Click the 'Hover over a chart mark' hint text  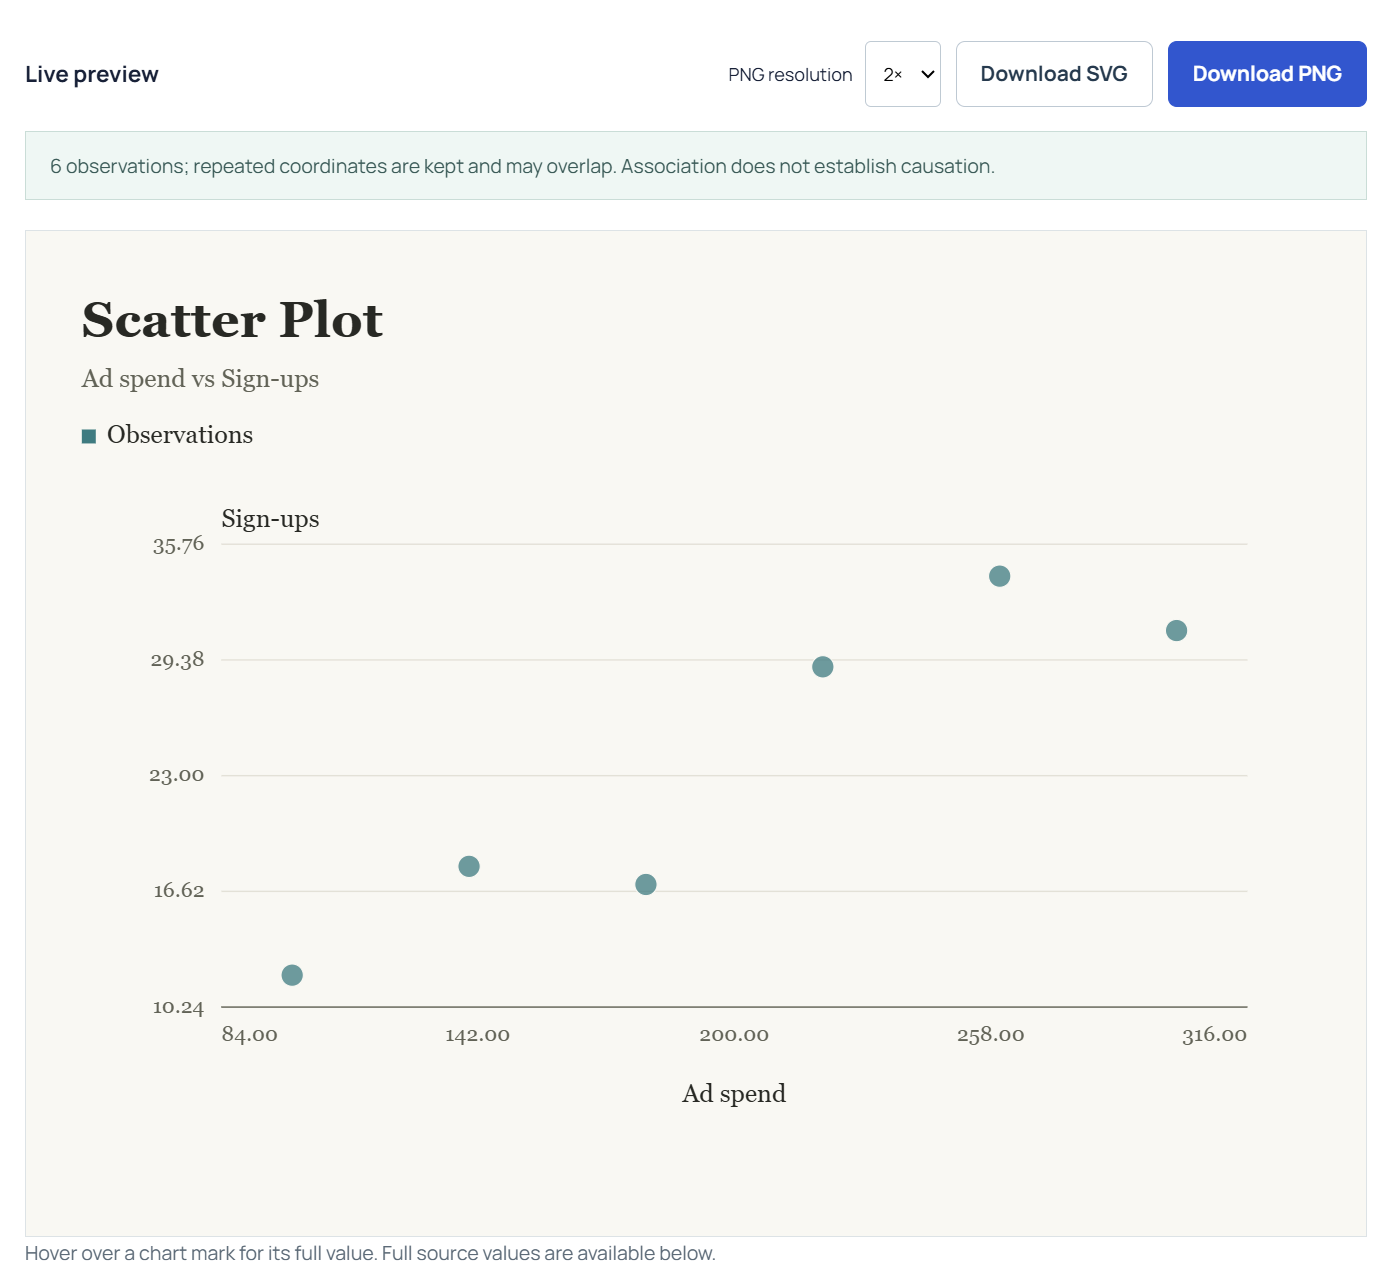pyautogui.click(x=370, y=1253)
